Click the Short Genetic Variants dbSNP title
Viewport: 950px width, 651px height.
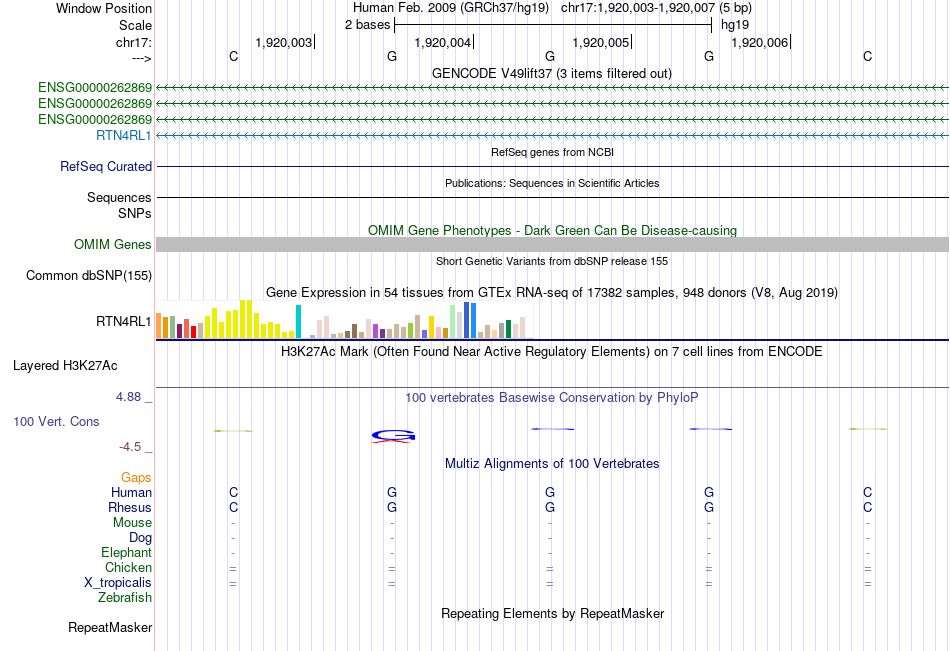point(552,261)
